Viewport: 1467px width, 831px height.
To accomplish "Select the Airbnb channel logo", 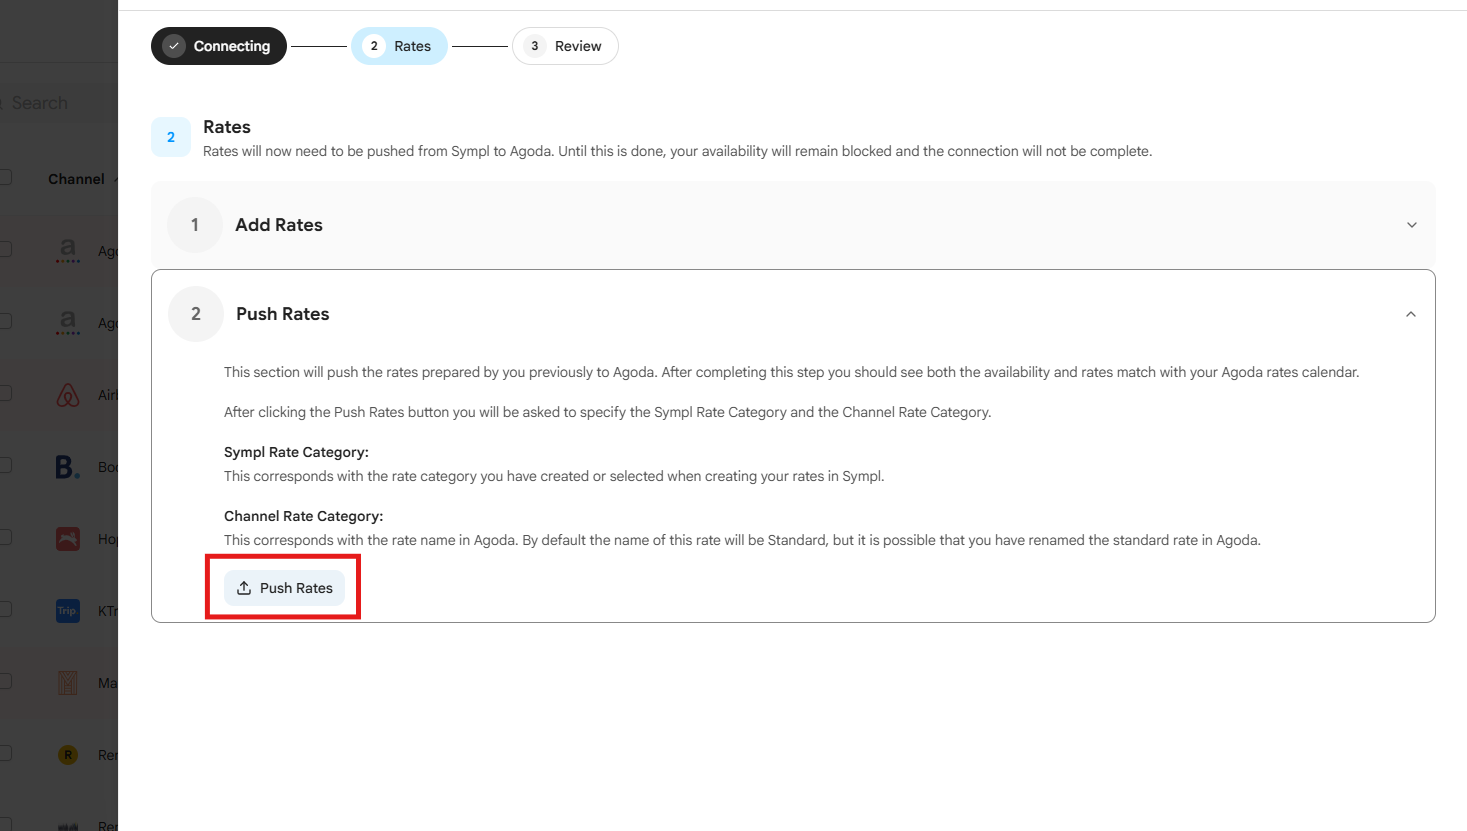I will [x=68, y=395].
